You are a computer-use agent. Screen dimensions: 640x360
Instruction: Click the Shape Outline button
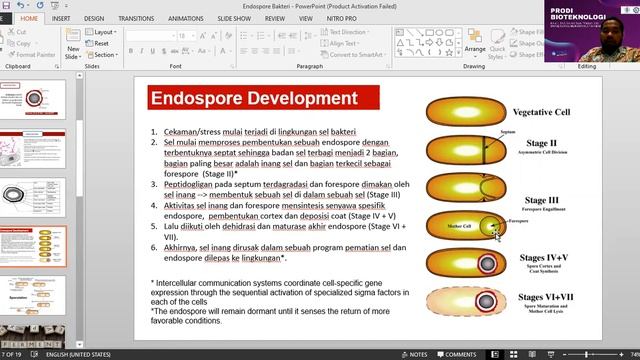(527, 43)
